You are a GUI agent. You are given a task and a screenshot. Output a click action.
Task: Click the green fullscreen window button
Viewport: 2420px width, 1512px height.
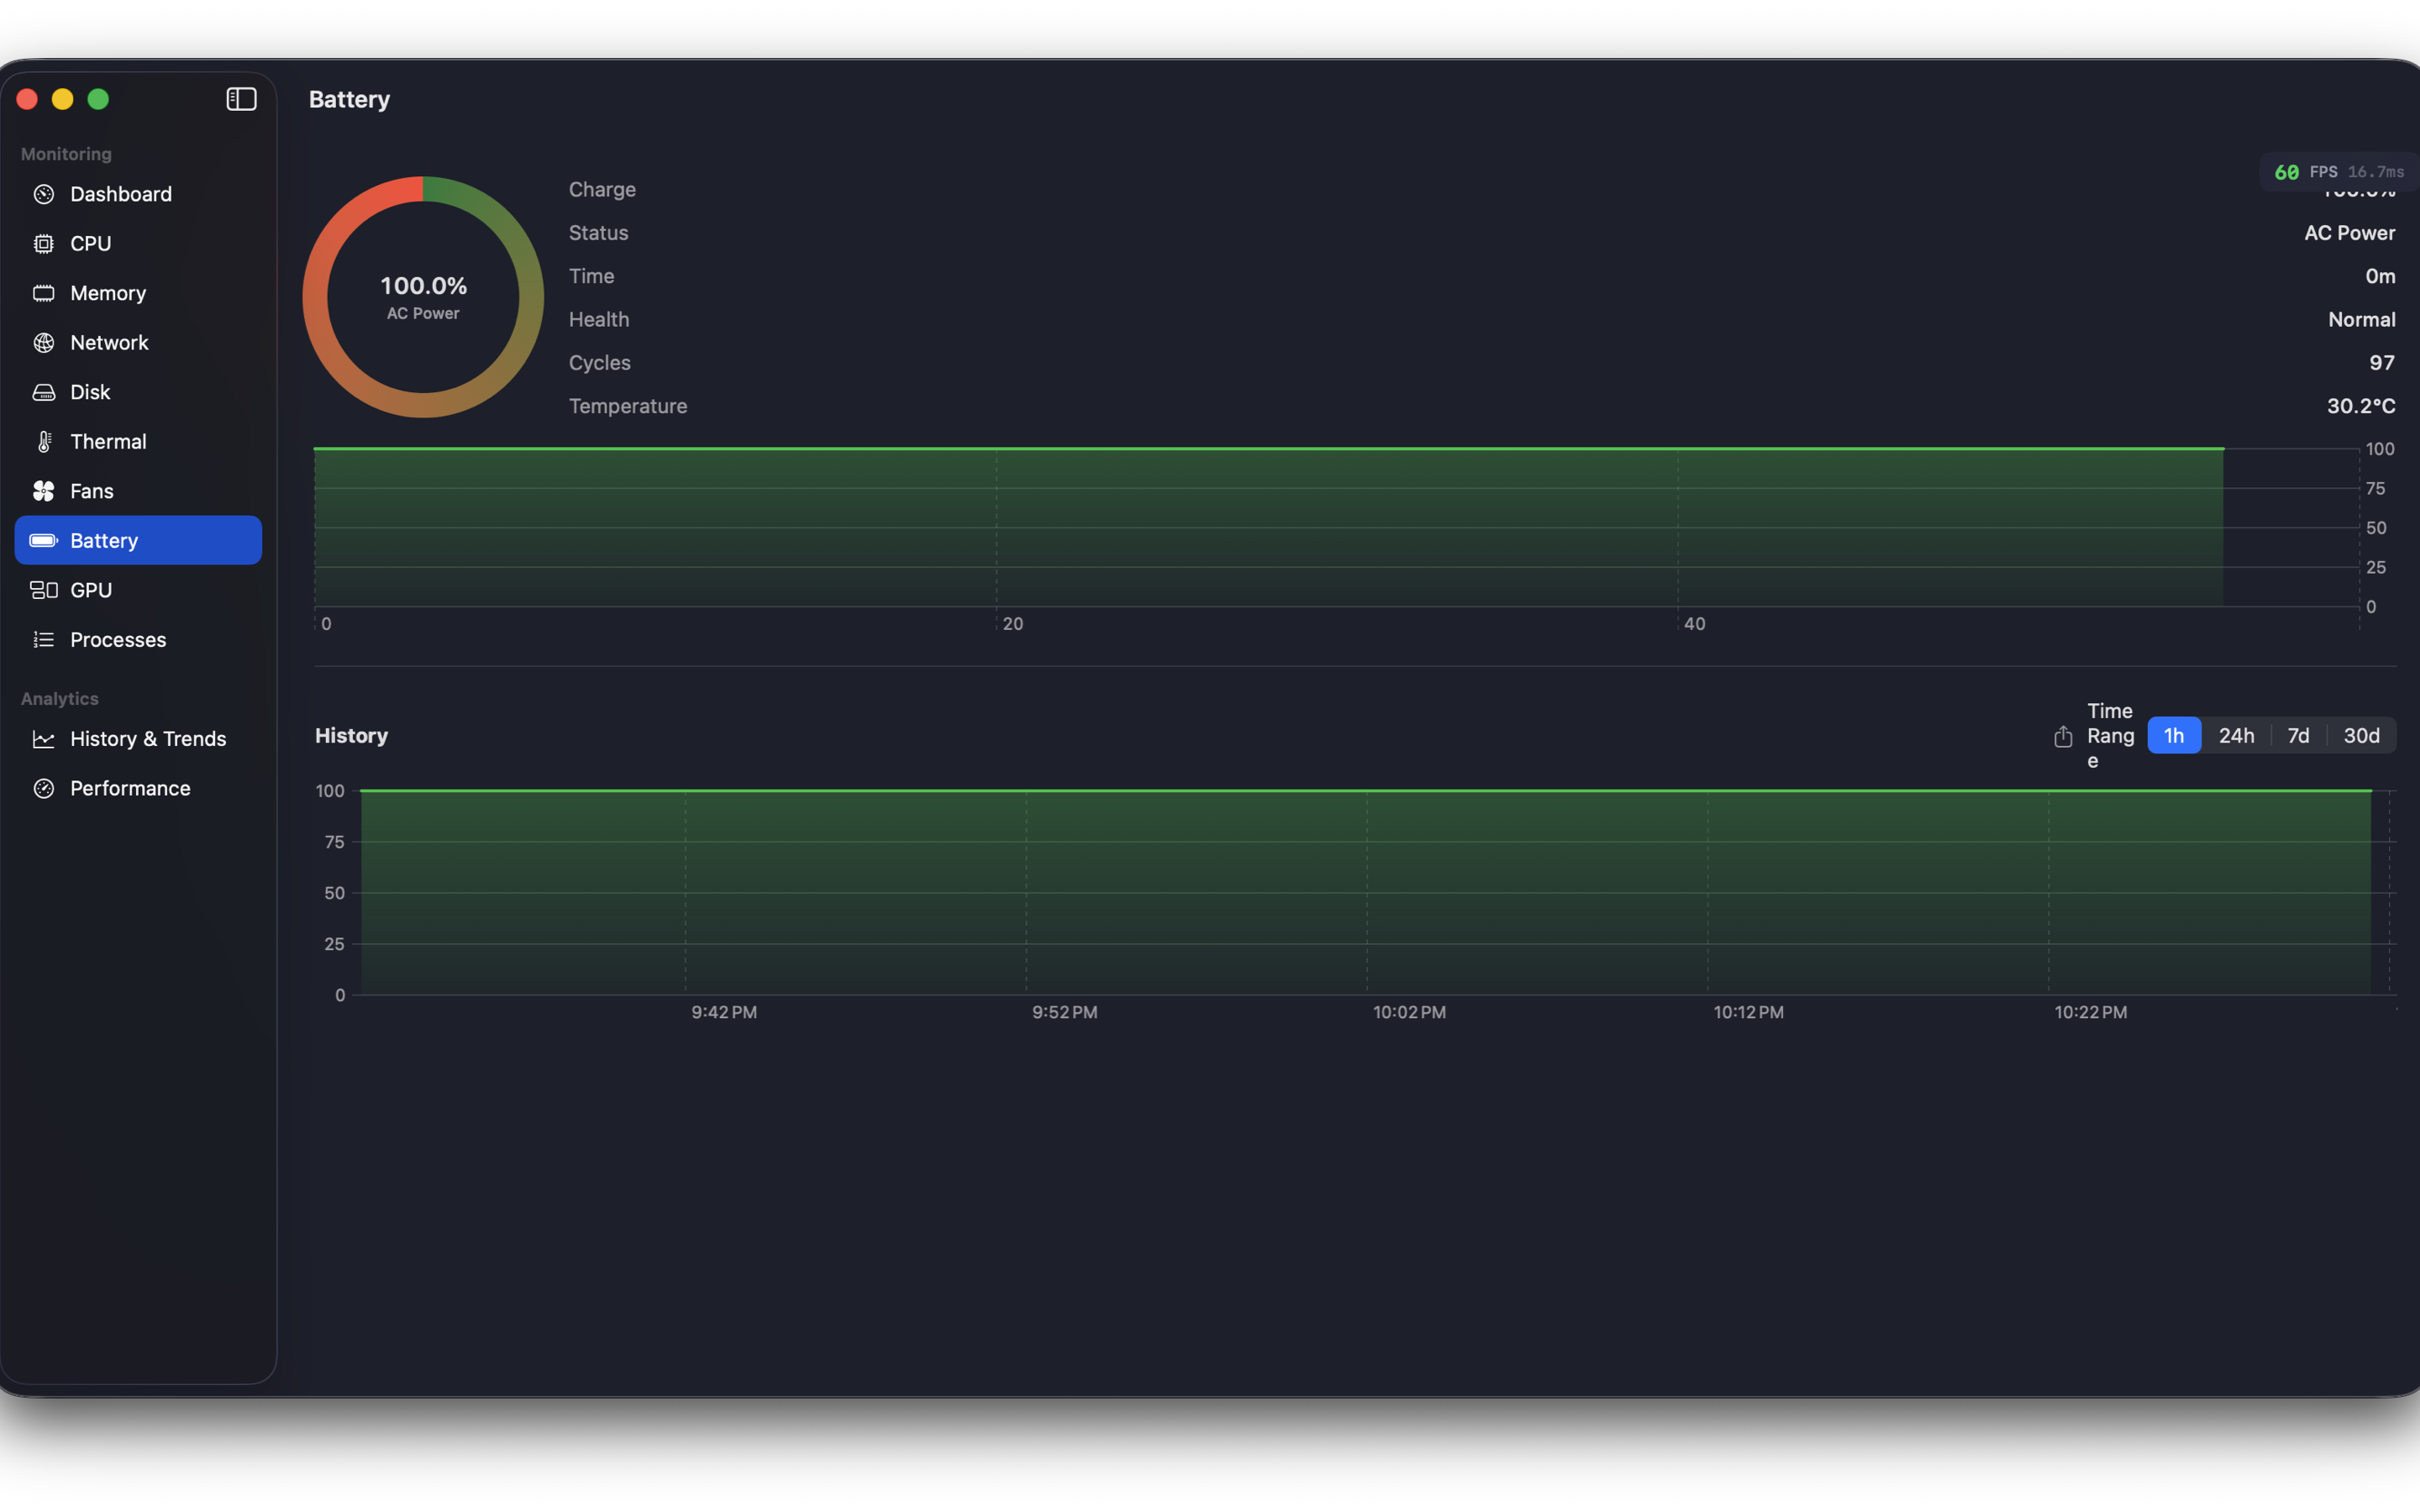98,99
